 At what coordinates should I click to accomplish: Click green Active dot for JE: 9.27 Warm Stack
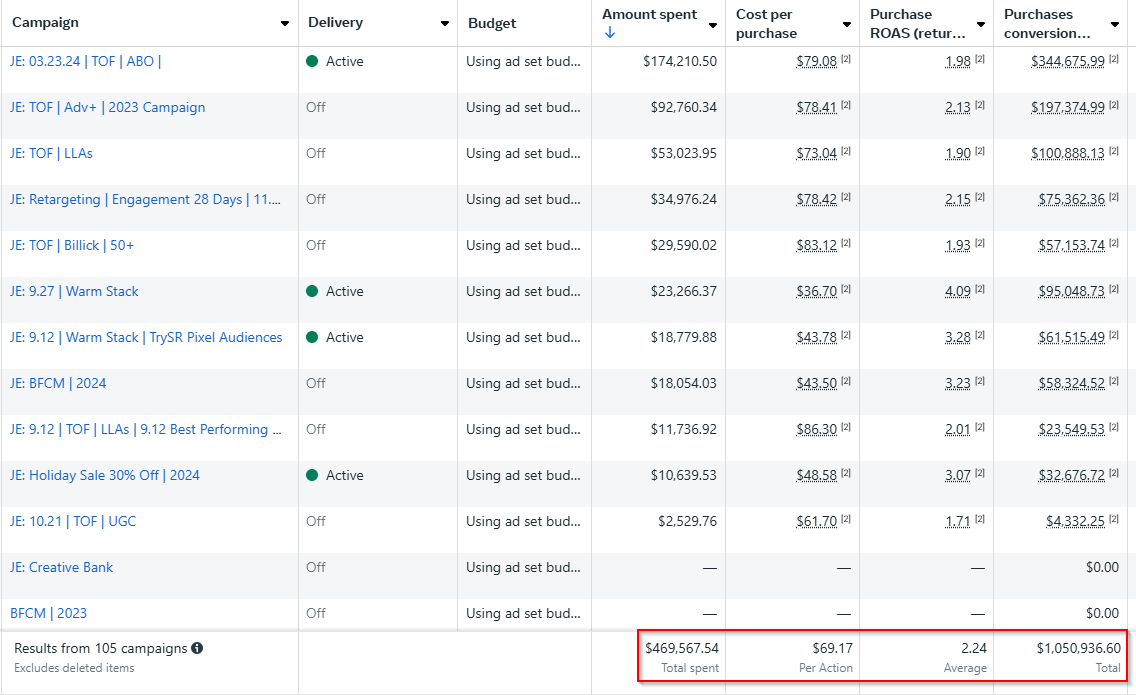point(312,291)
